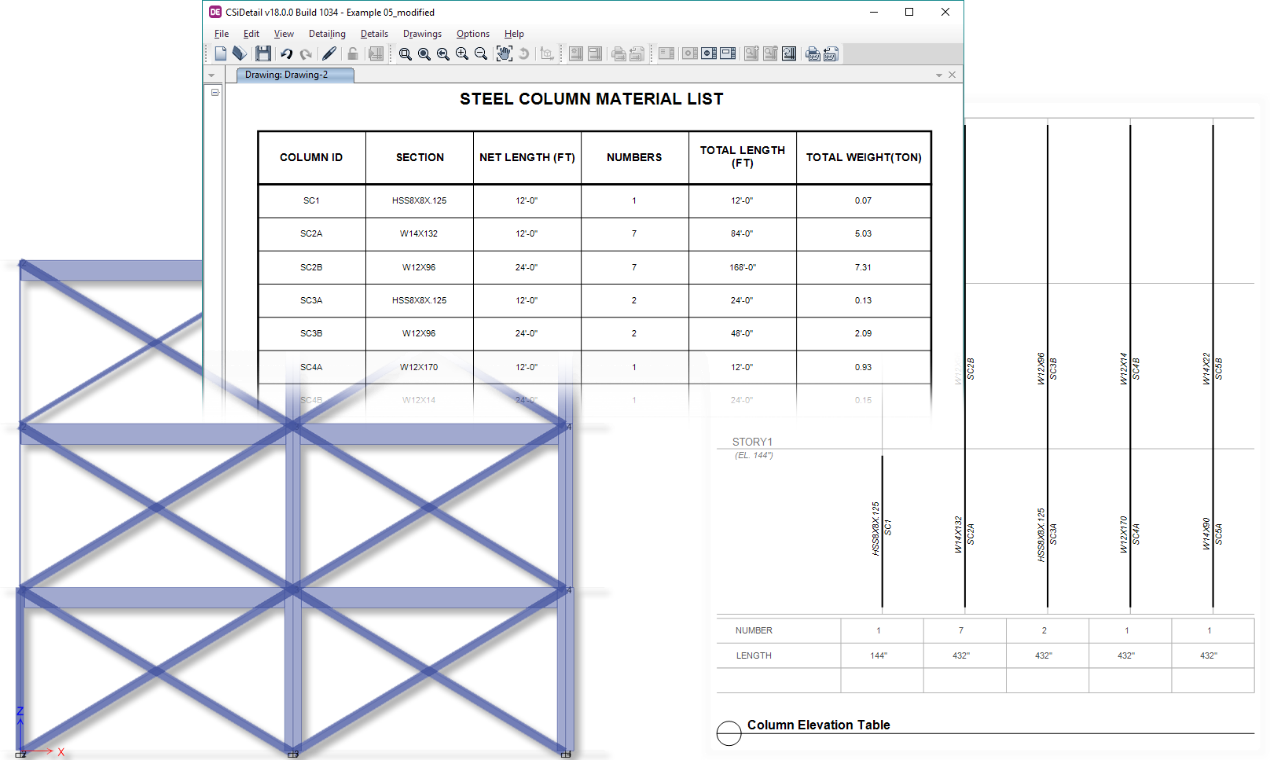Click the NET LENGTH (FT) table header
Viewport: 1270px width, 760px height.
(x=527, y=157)
